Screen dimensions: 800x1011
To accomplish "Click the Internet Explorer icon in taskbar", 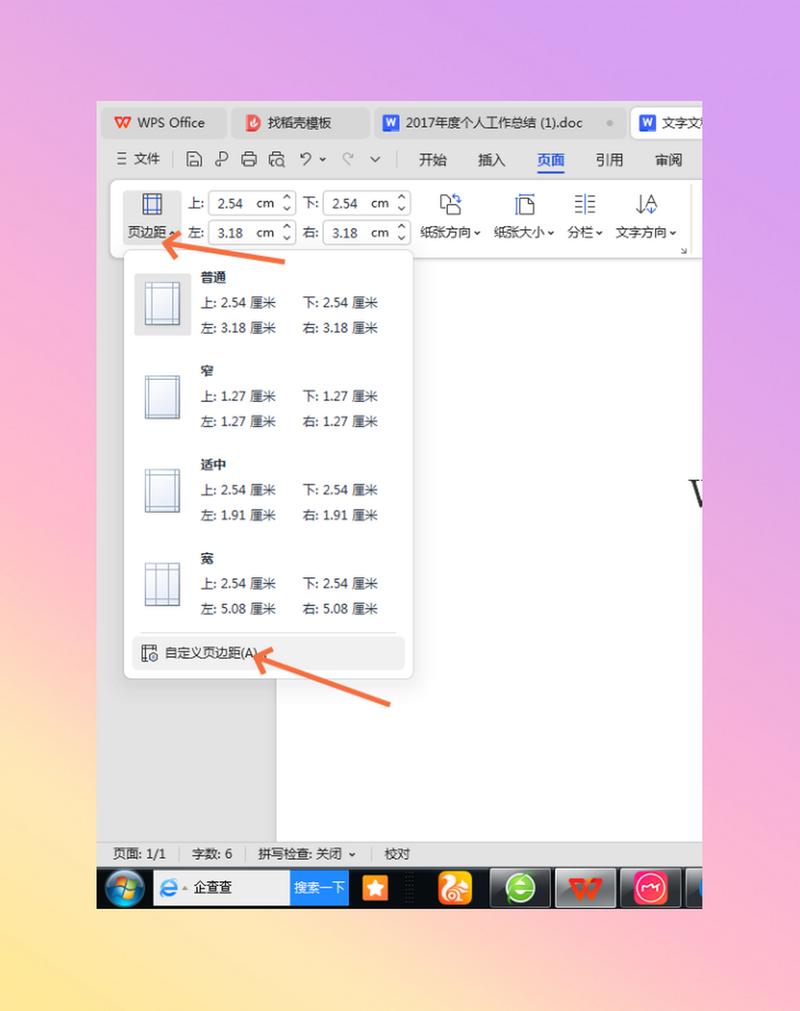I will (169, 888).
